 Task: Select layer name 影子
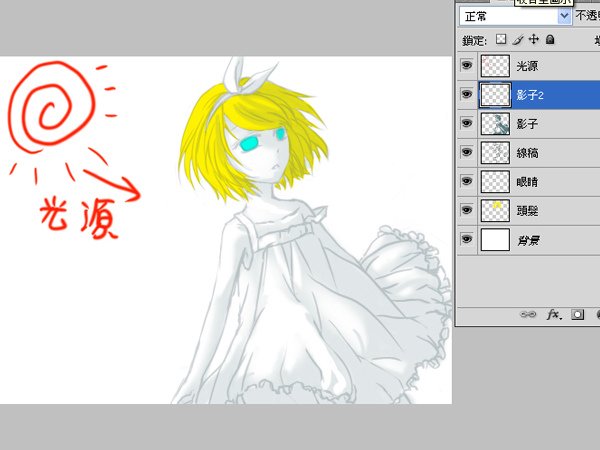(527, 124)
